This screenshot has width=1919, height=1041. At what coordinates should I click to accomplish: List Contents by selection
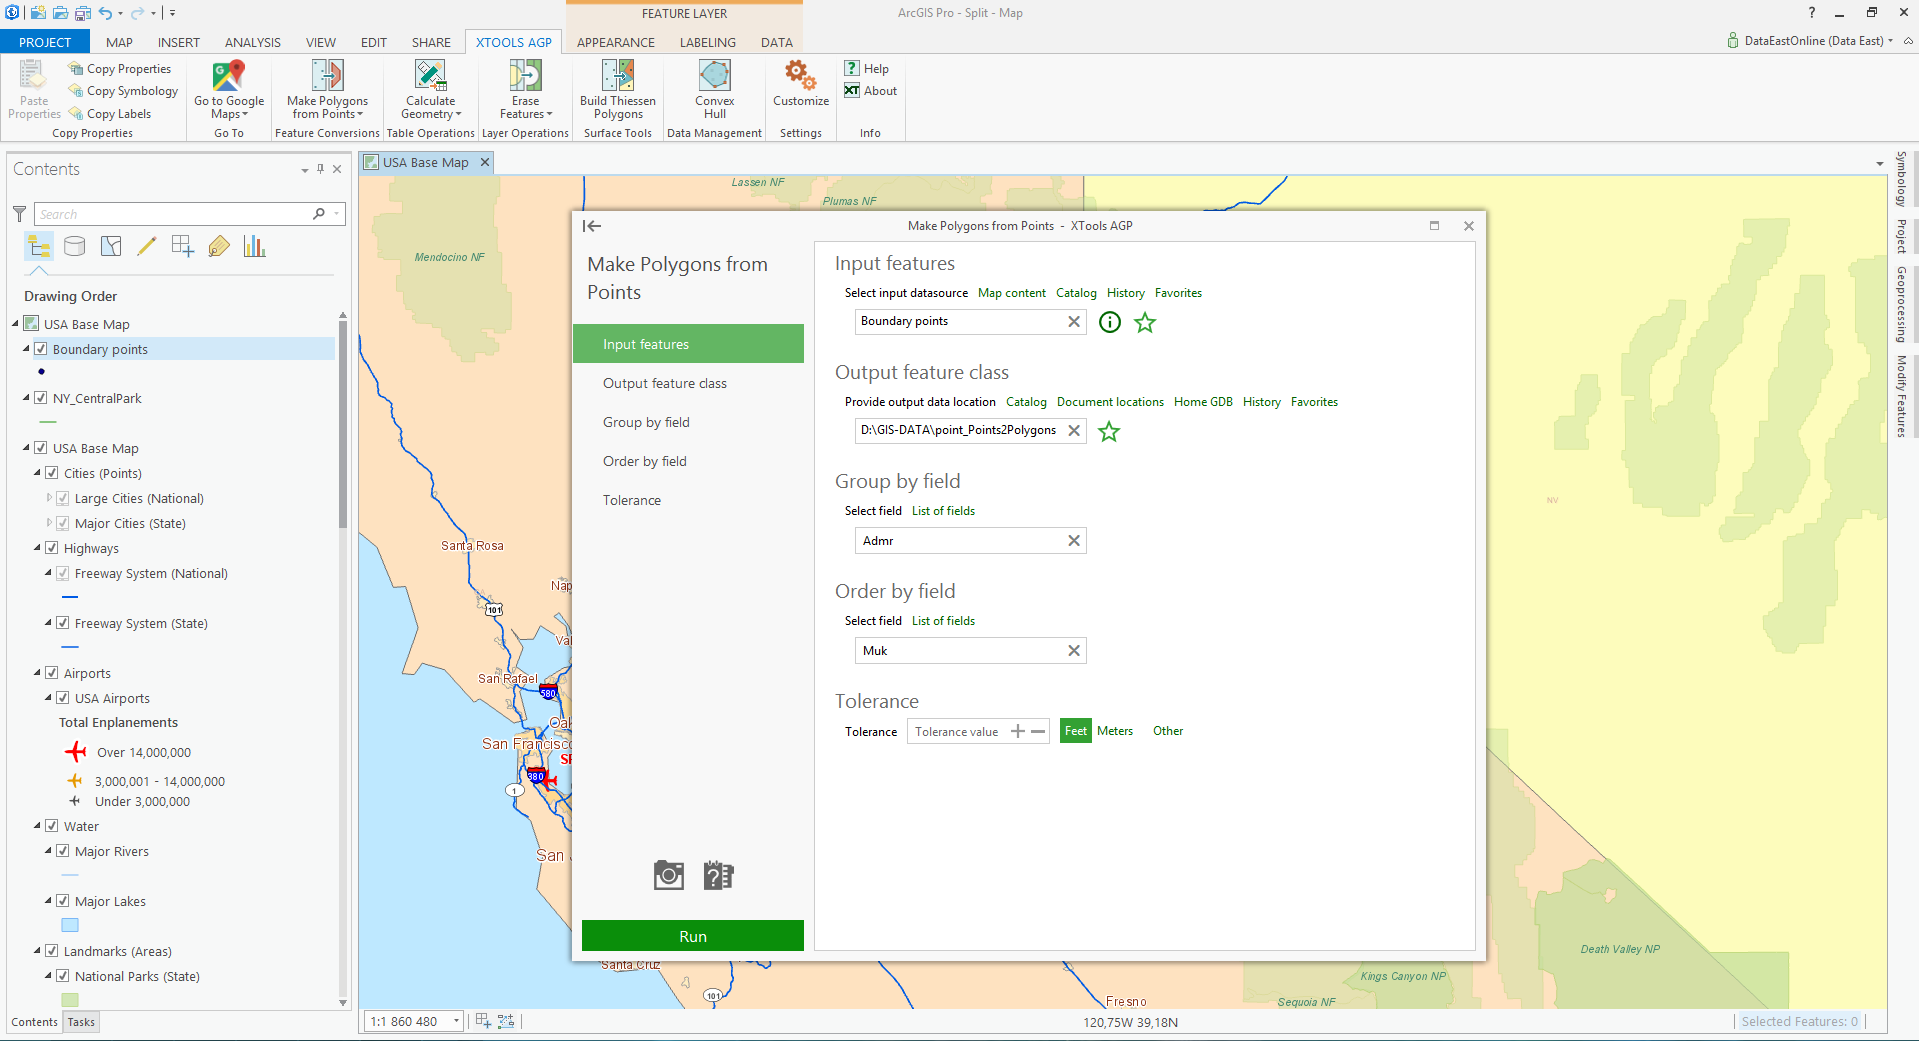click(111, 246)
